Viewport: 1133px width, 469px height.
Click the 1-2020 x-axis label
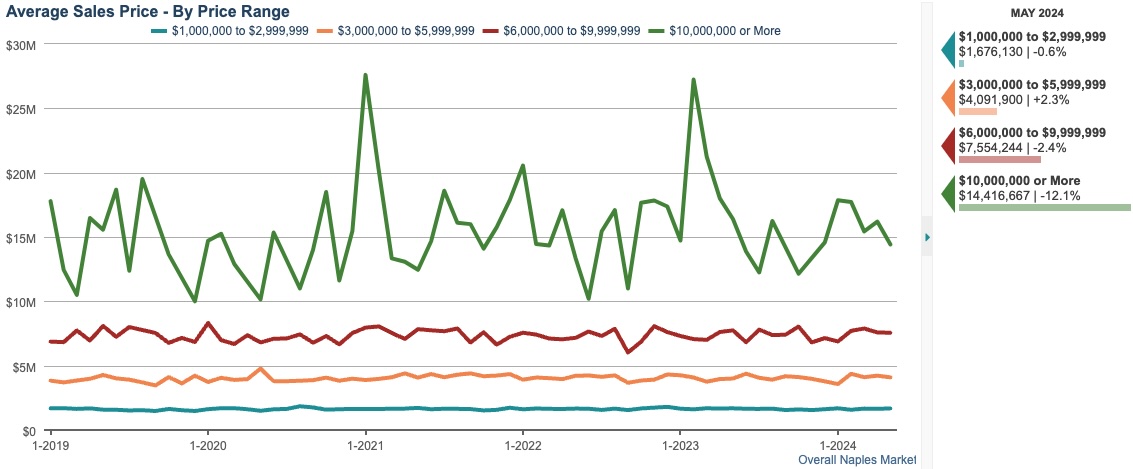(208, 446)
